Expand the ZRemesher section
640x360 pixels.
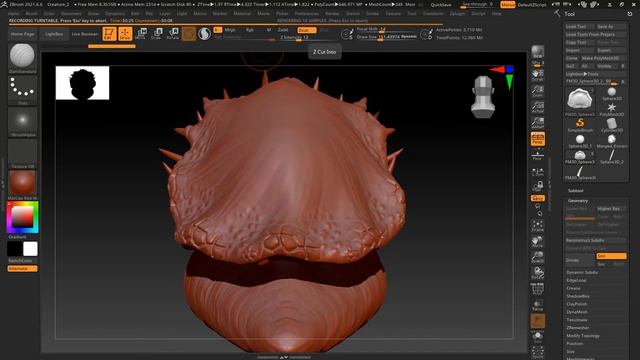coord(578,328)
